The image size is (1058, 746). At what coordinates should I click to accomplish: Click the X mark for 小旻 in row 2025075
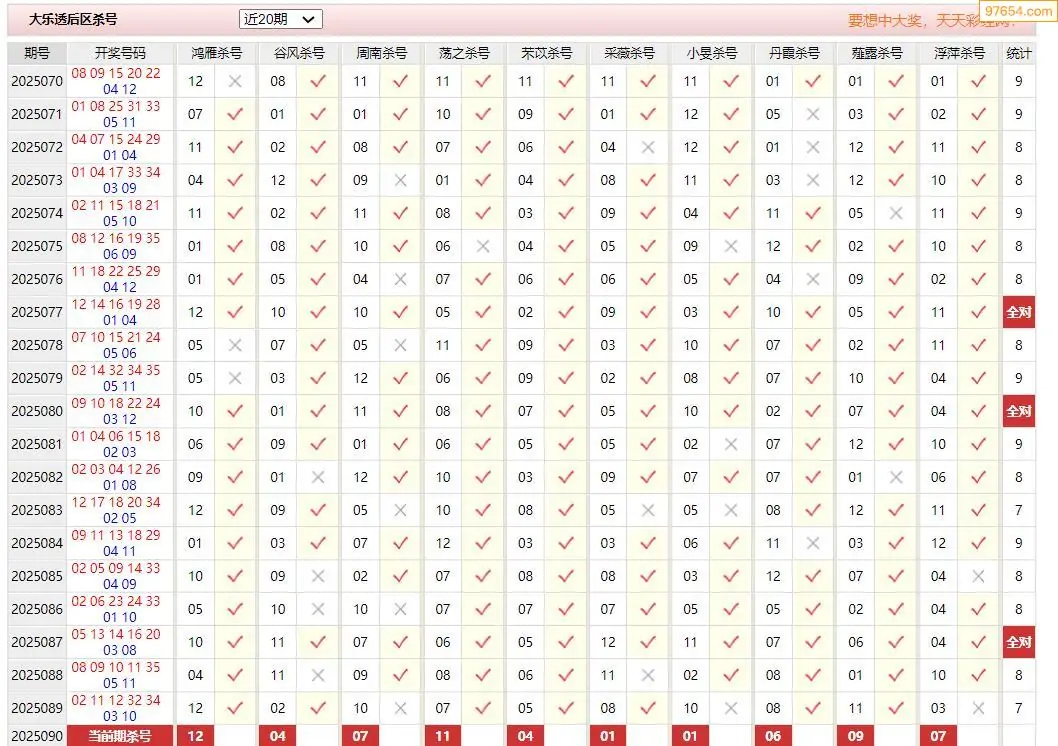(x=731, y=247)
